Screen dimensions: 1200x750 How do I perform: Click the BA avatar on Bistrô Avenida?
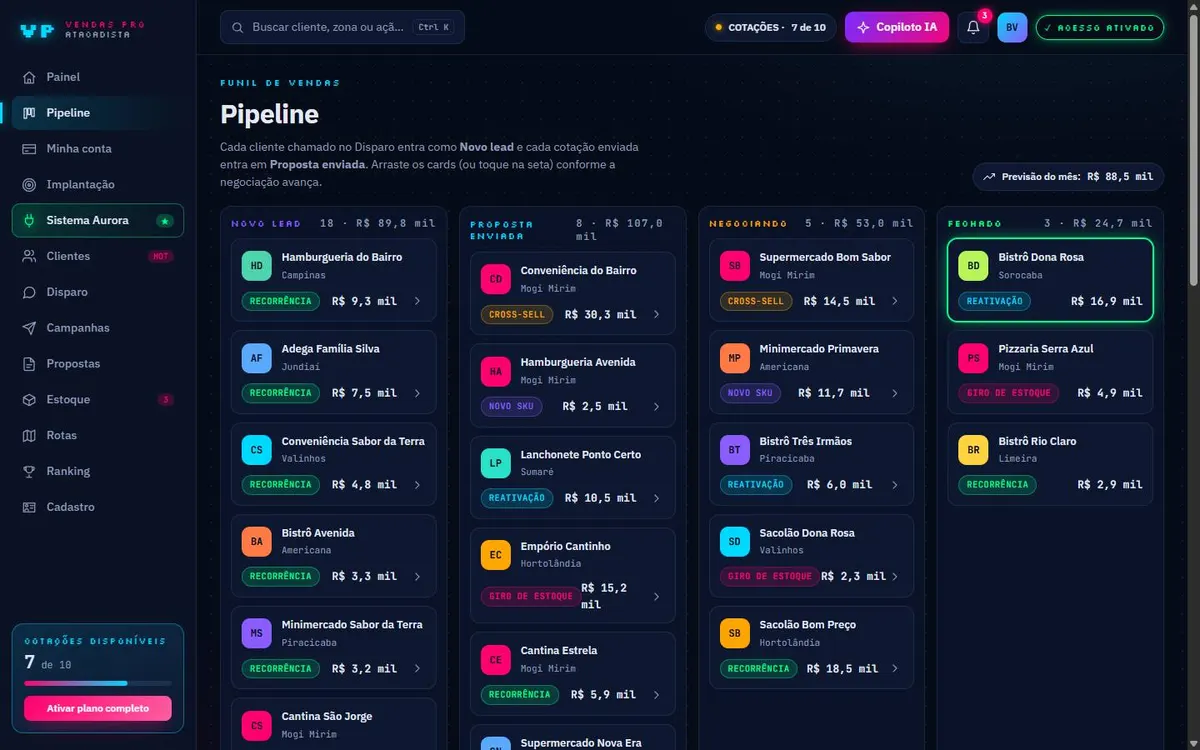point(257,542)
